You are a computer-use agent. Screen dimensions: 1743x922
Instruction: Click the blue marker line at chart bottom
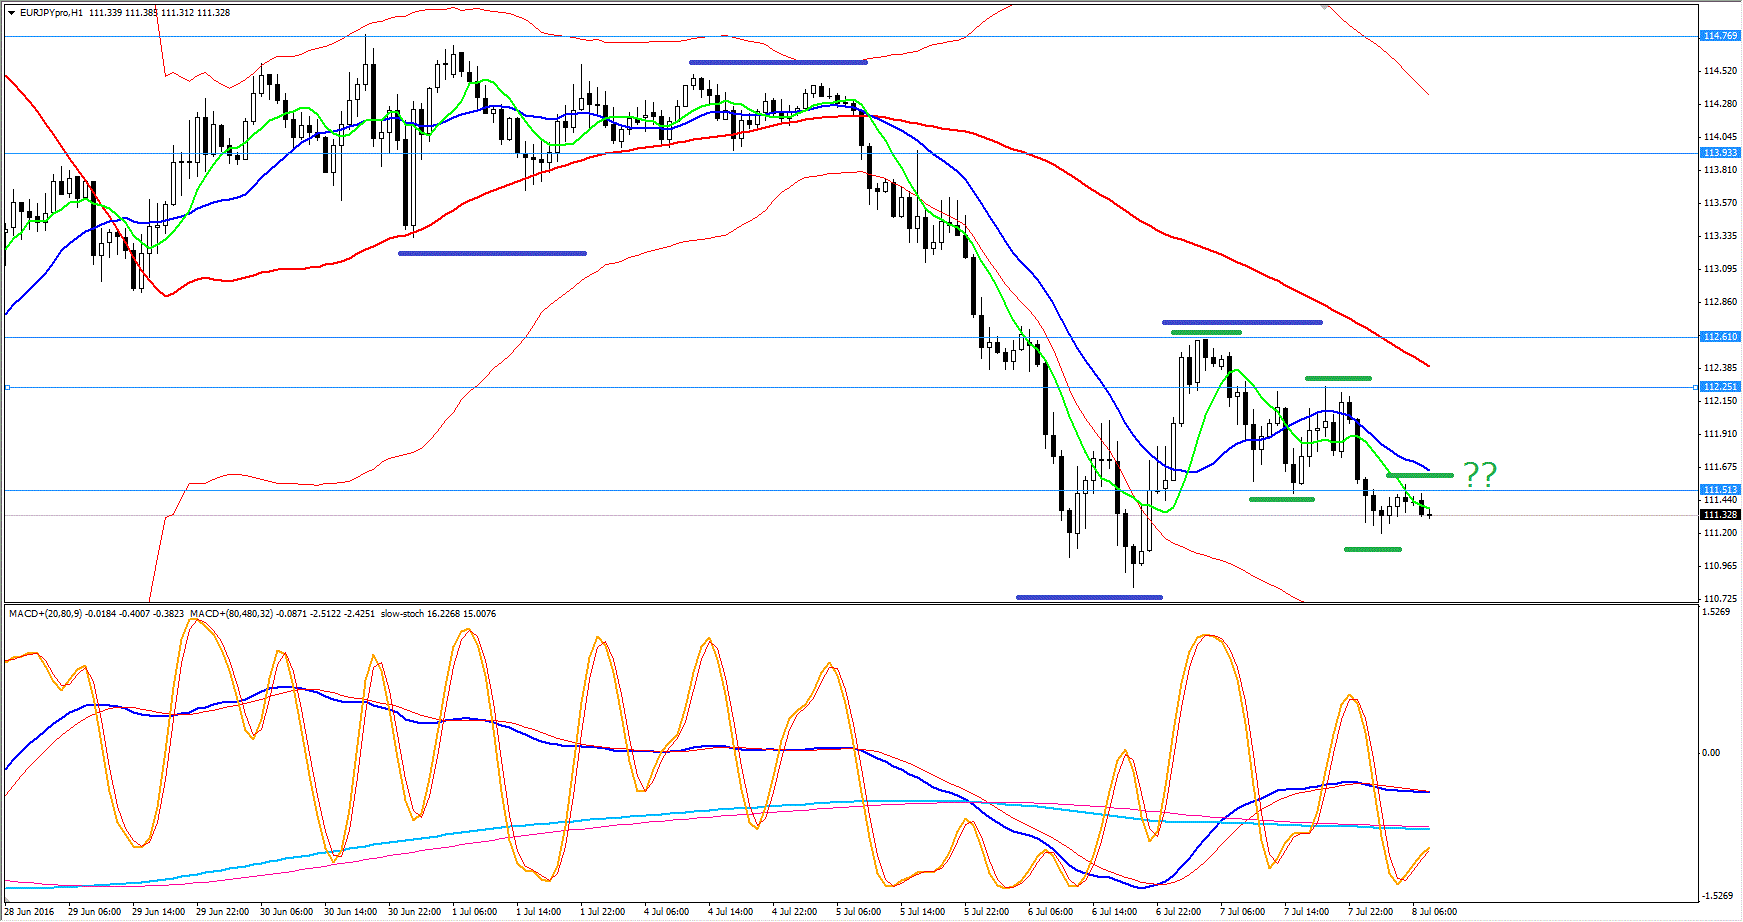pos(1089,597)
